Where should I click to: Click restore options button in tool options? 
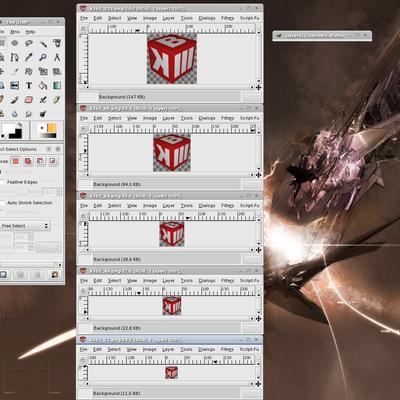coord(20,275)
